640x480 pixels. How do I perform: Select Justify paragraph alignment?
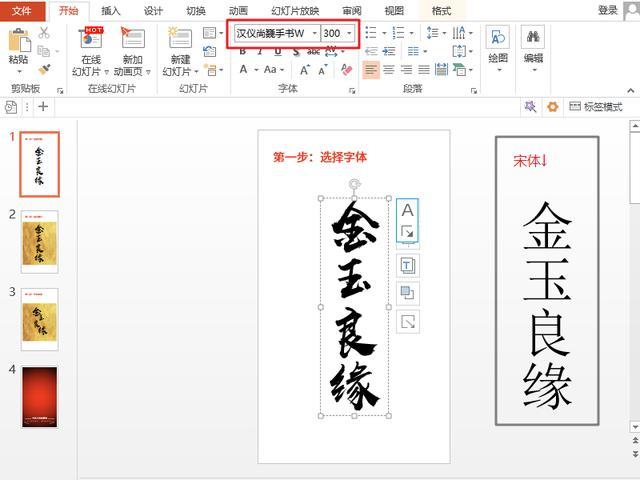[424, 70]
